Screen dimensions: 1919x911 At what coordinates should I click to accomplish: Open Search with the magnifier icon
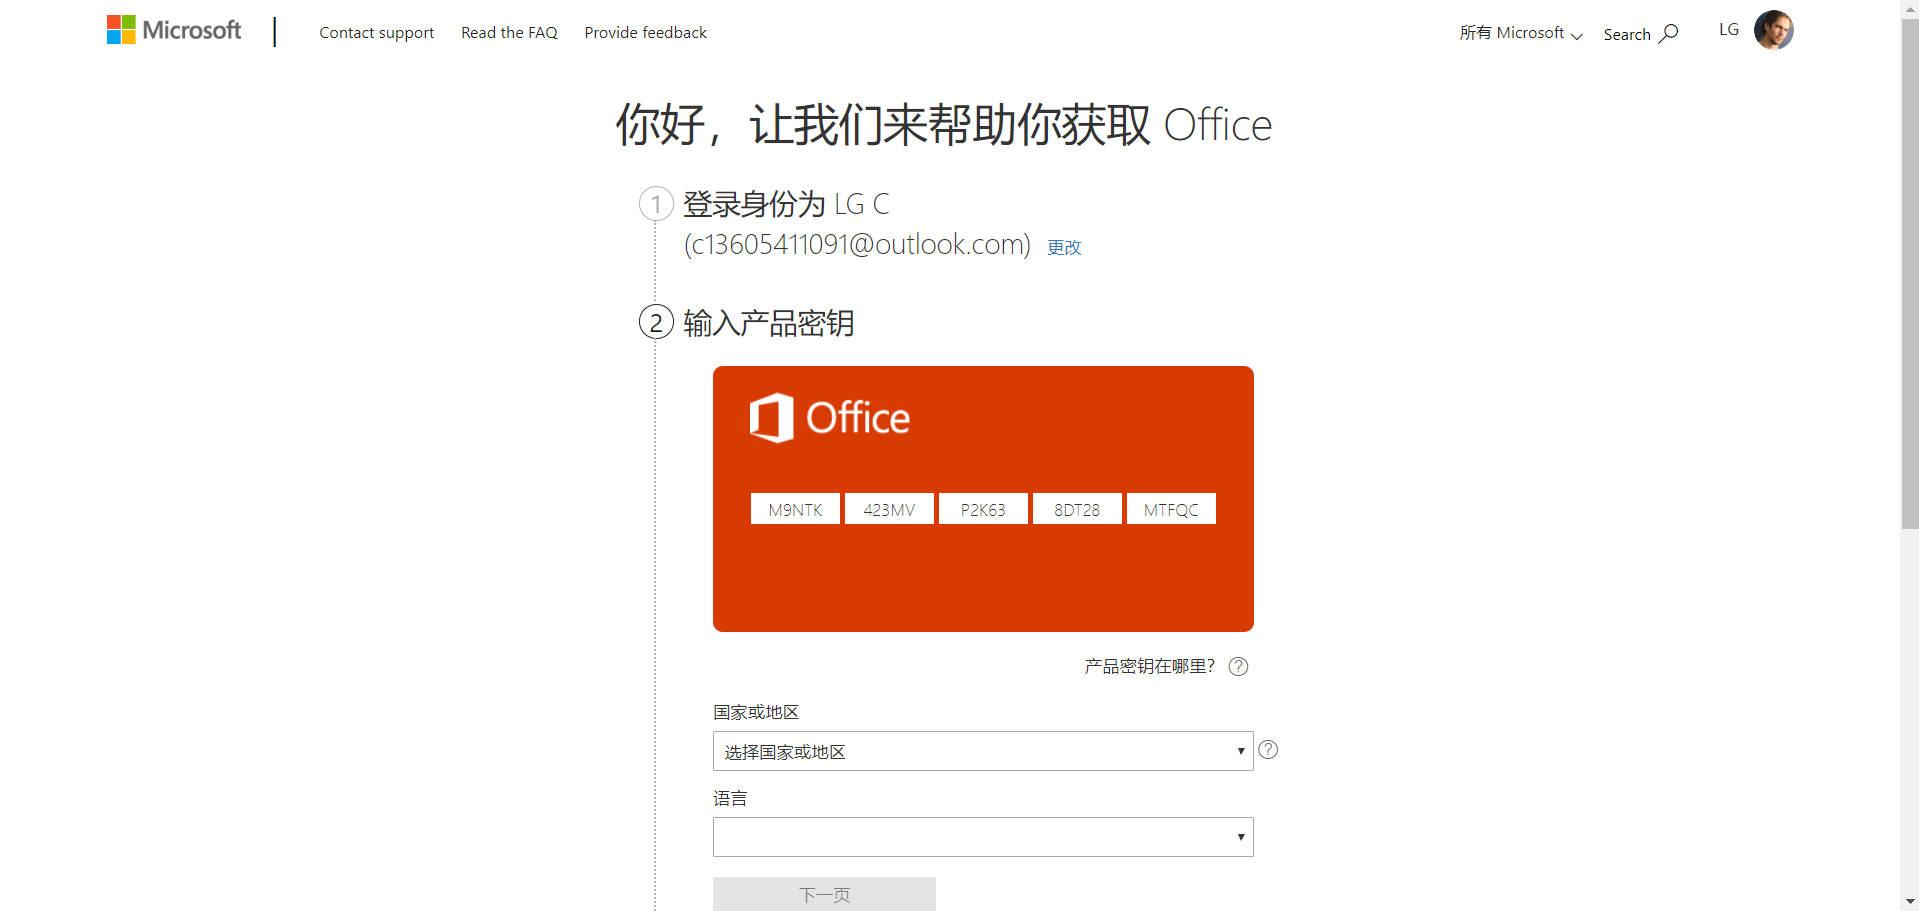(1670, 33)
